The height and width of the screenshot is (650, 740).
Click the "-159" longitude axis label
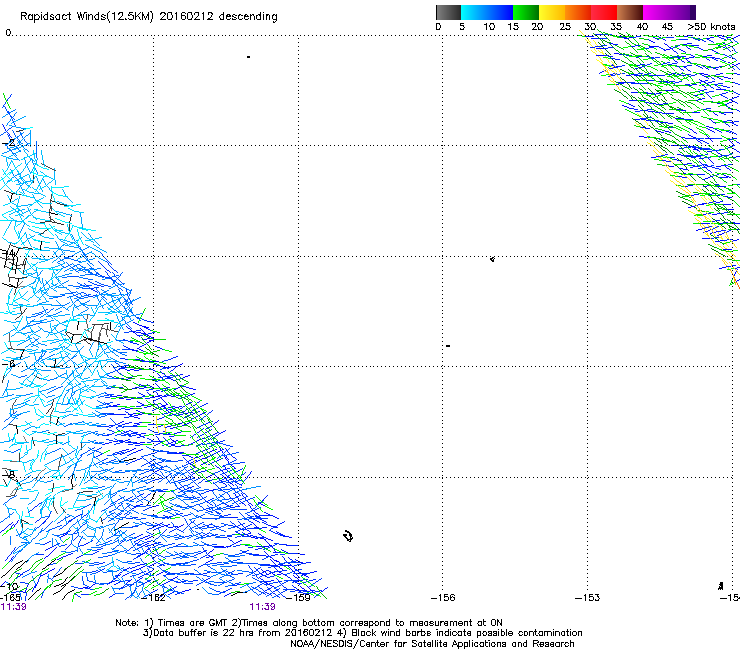[299, 598]
